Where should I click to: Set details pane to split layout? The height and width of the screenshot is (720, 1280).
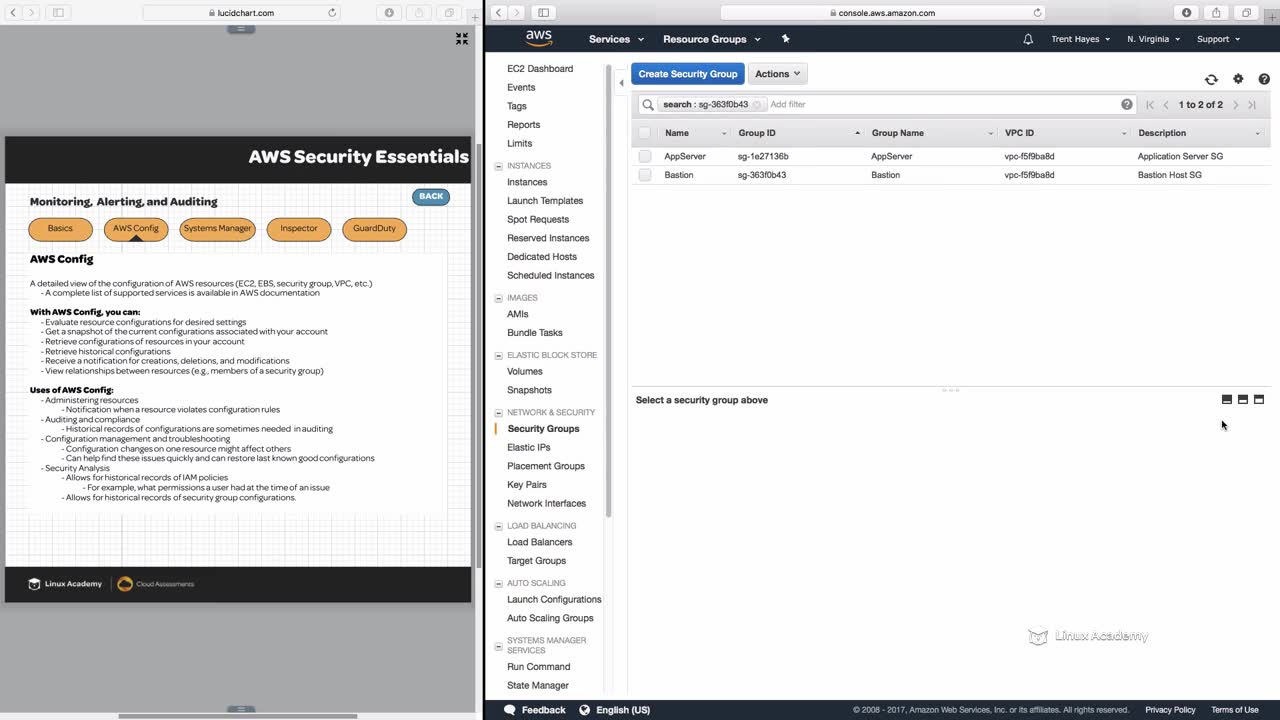click(x=1243, y=400)
